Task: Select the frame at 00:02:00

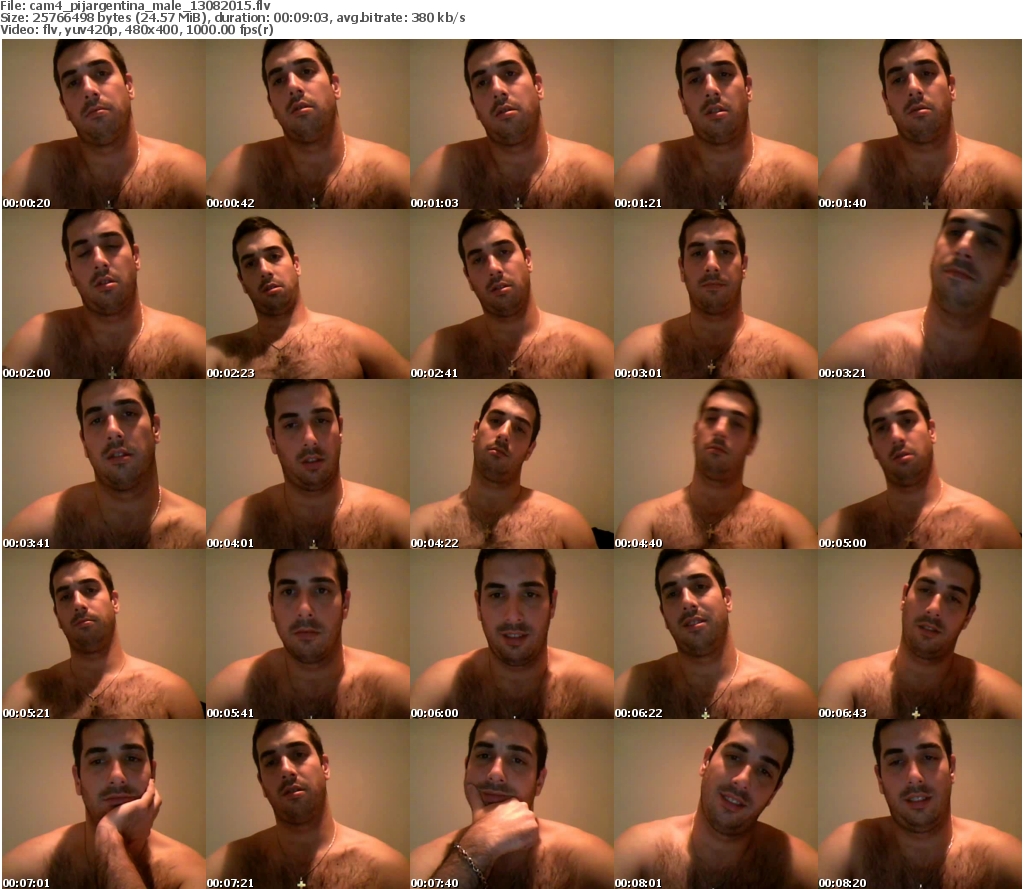Action: click(104, 294)
